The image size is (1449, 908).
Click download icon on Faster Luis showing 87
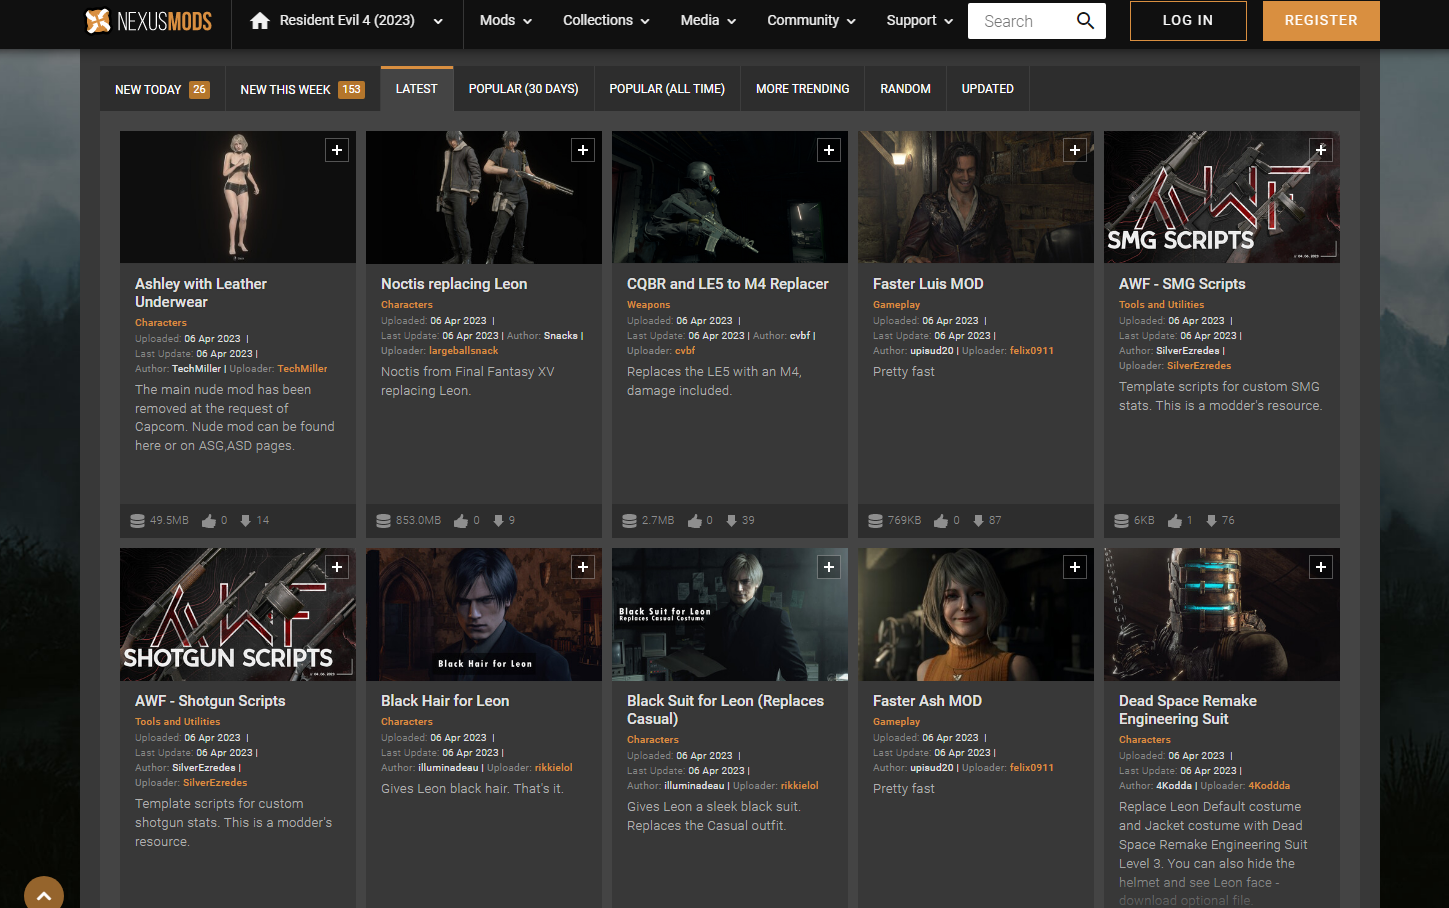coord(978,521)
